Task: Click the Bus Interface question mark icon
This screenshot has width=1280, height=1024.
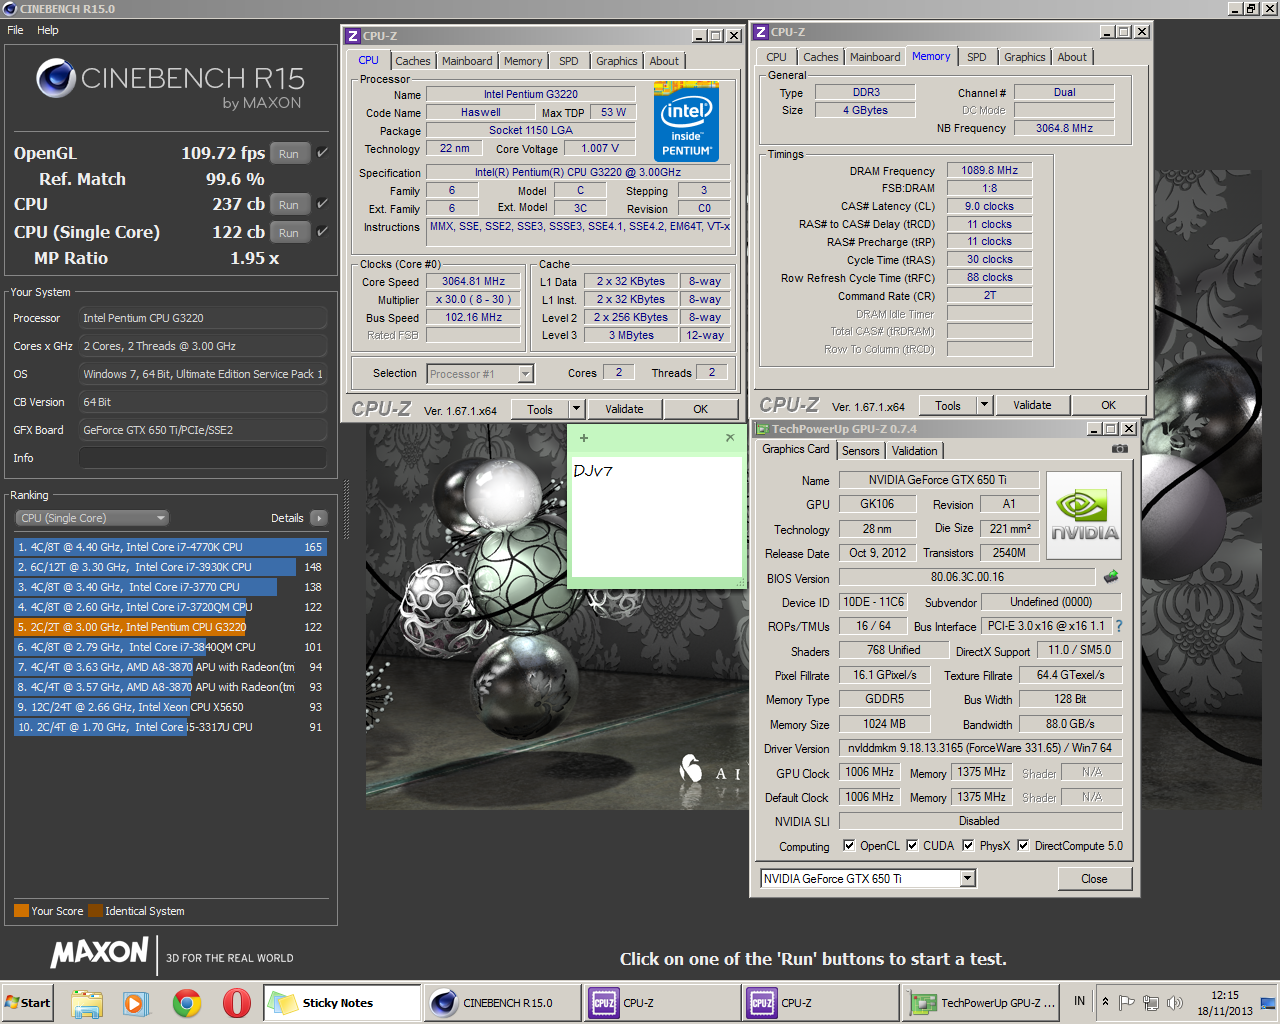Action: coord(1119,626)
